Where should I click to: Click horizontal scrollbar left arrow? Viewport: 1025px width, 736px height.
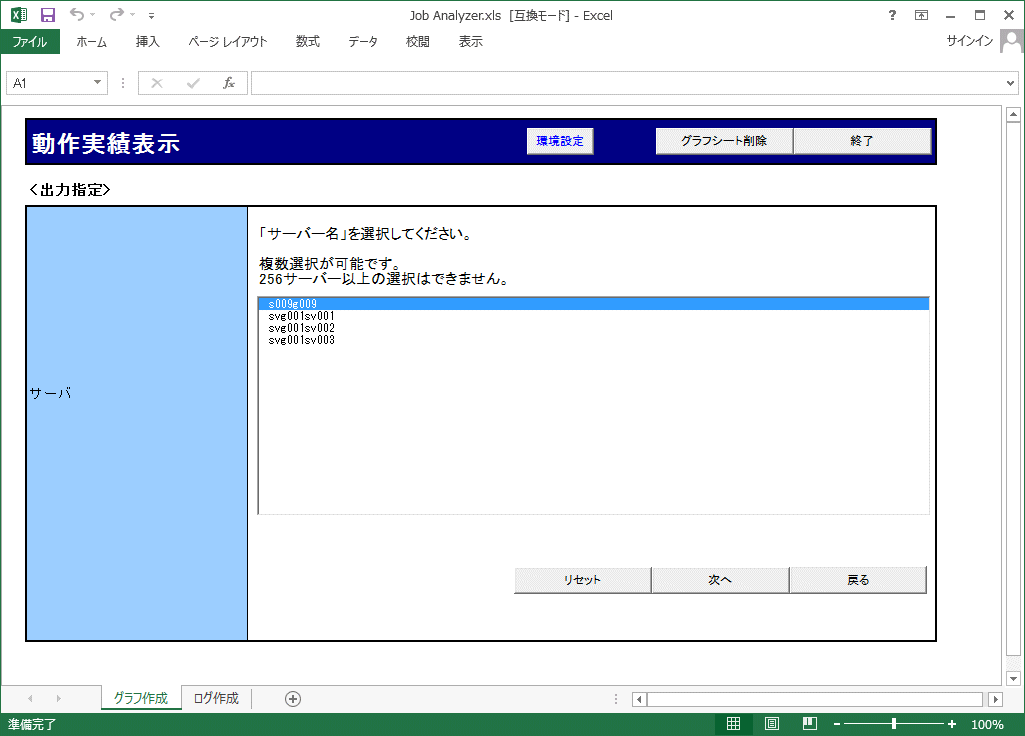pyautogui.click(x=640, y=699)
